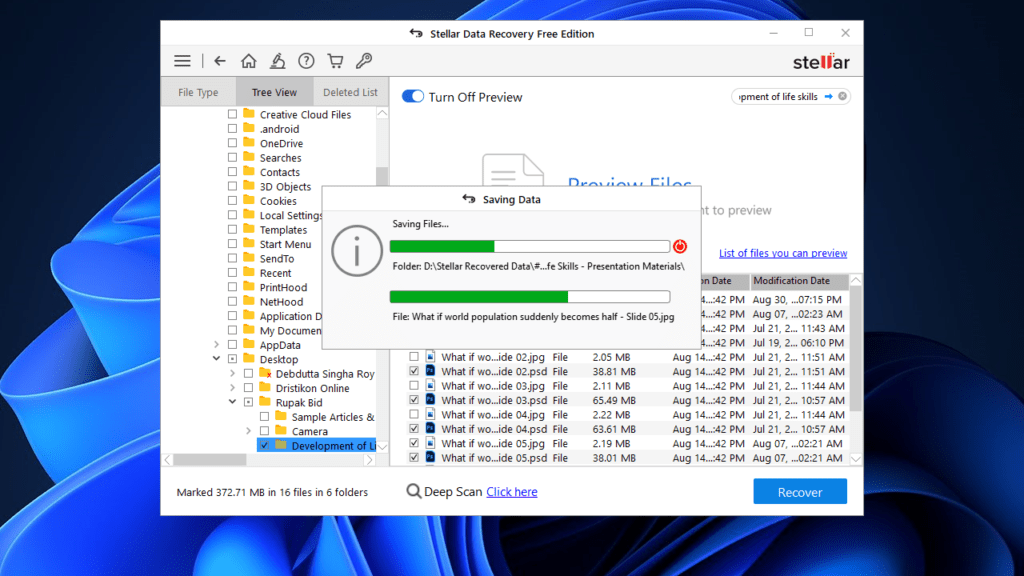Click the Recover button
The height and width of the screenshot is (576, 1024).
click(x=800, y=492)
